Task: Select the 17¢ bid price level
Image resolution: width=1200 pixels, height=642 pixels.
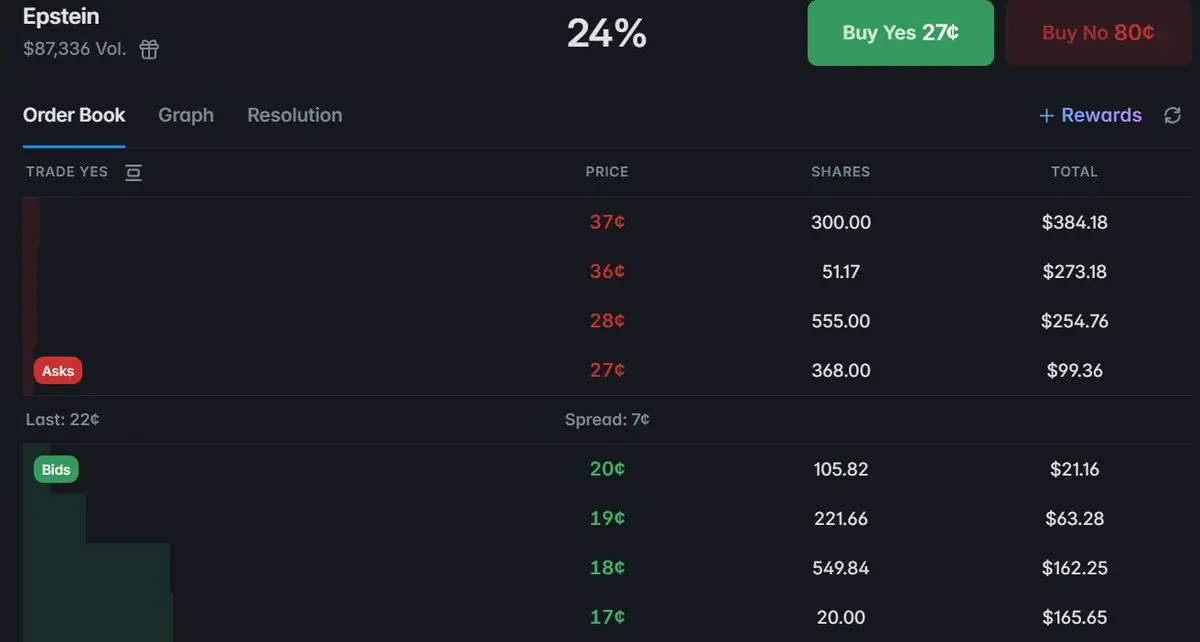Action: pyautogui.click(x=607, y=617)
